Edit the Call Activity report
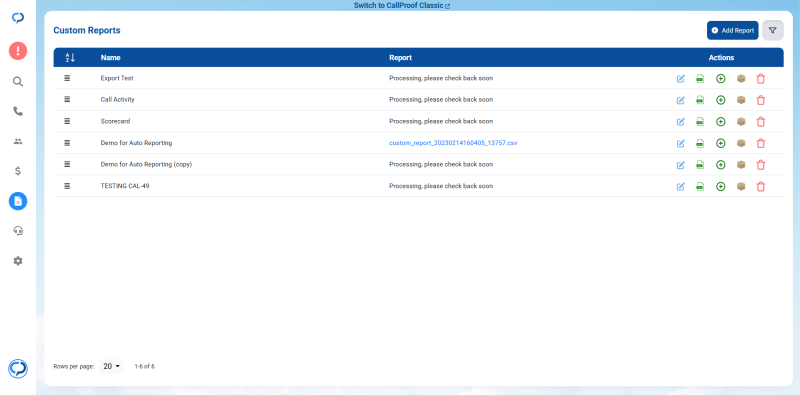 [x=681, y=100]
